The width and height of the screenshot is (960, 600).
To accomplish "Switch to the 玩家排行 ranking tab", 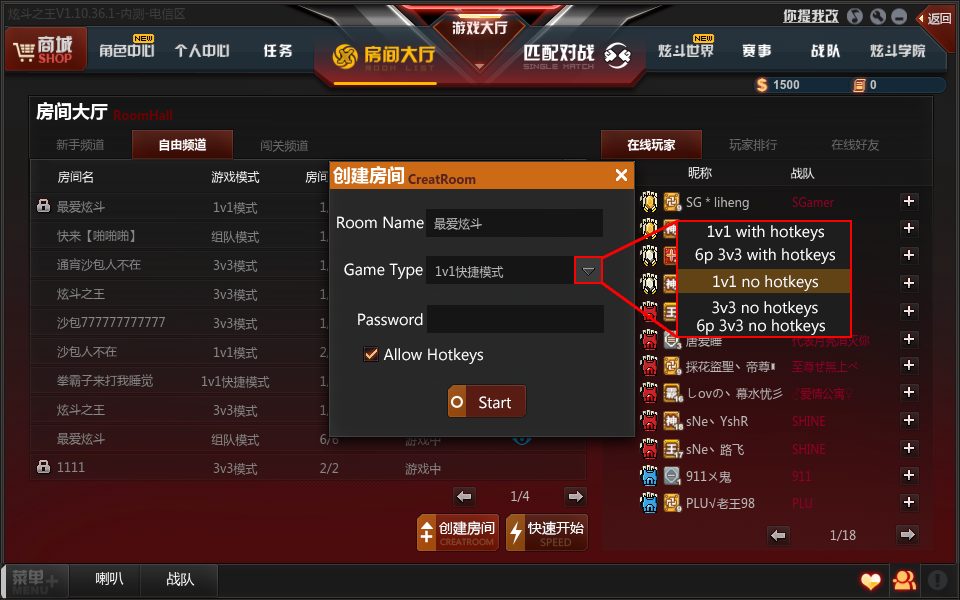I will point(753,145).
